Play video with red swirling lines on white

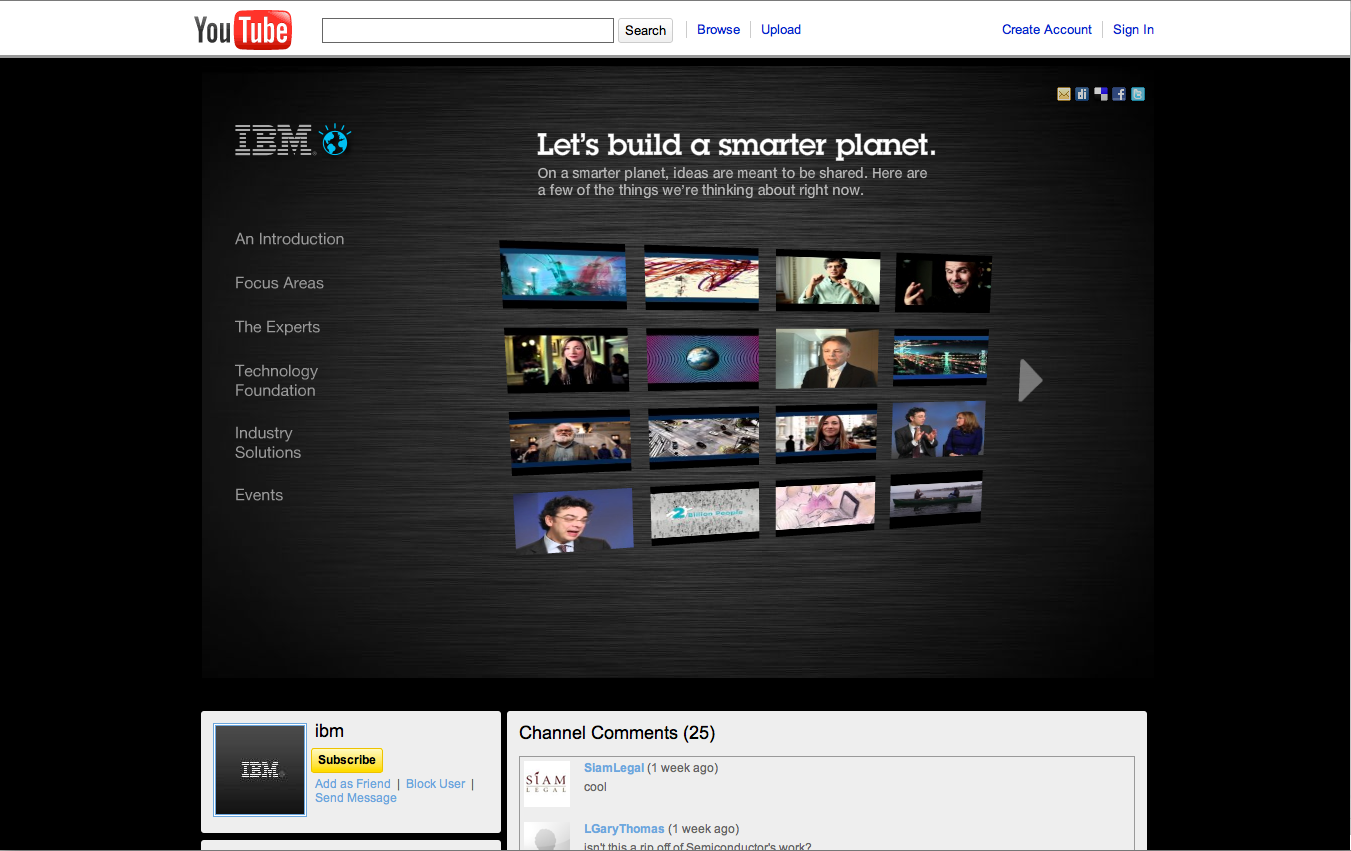click(x=701, y=277)
